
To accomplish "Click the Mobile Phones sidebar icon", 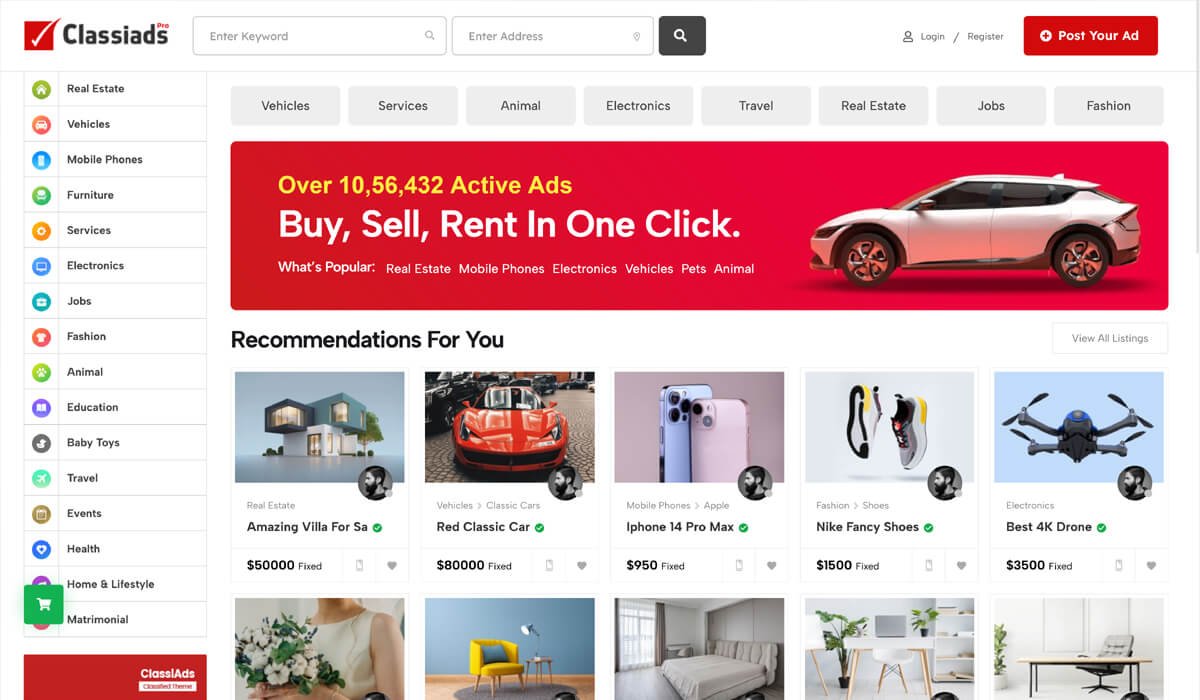I will pos(42,160).
